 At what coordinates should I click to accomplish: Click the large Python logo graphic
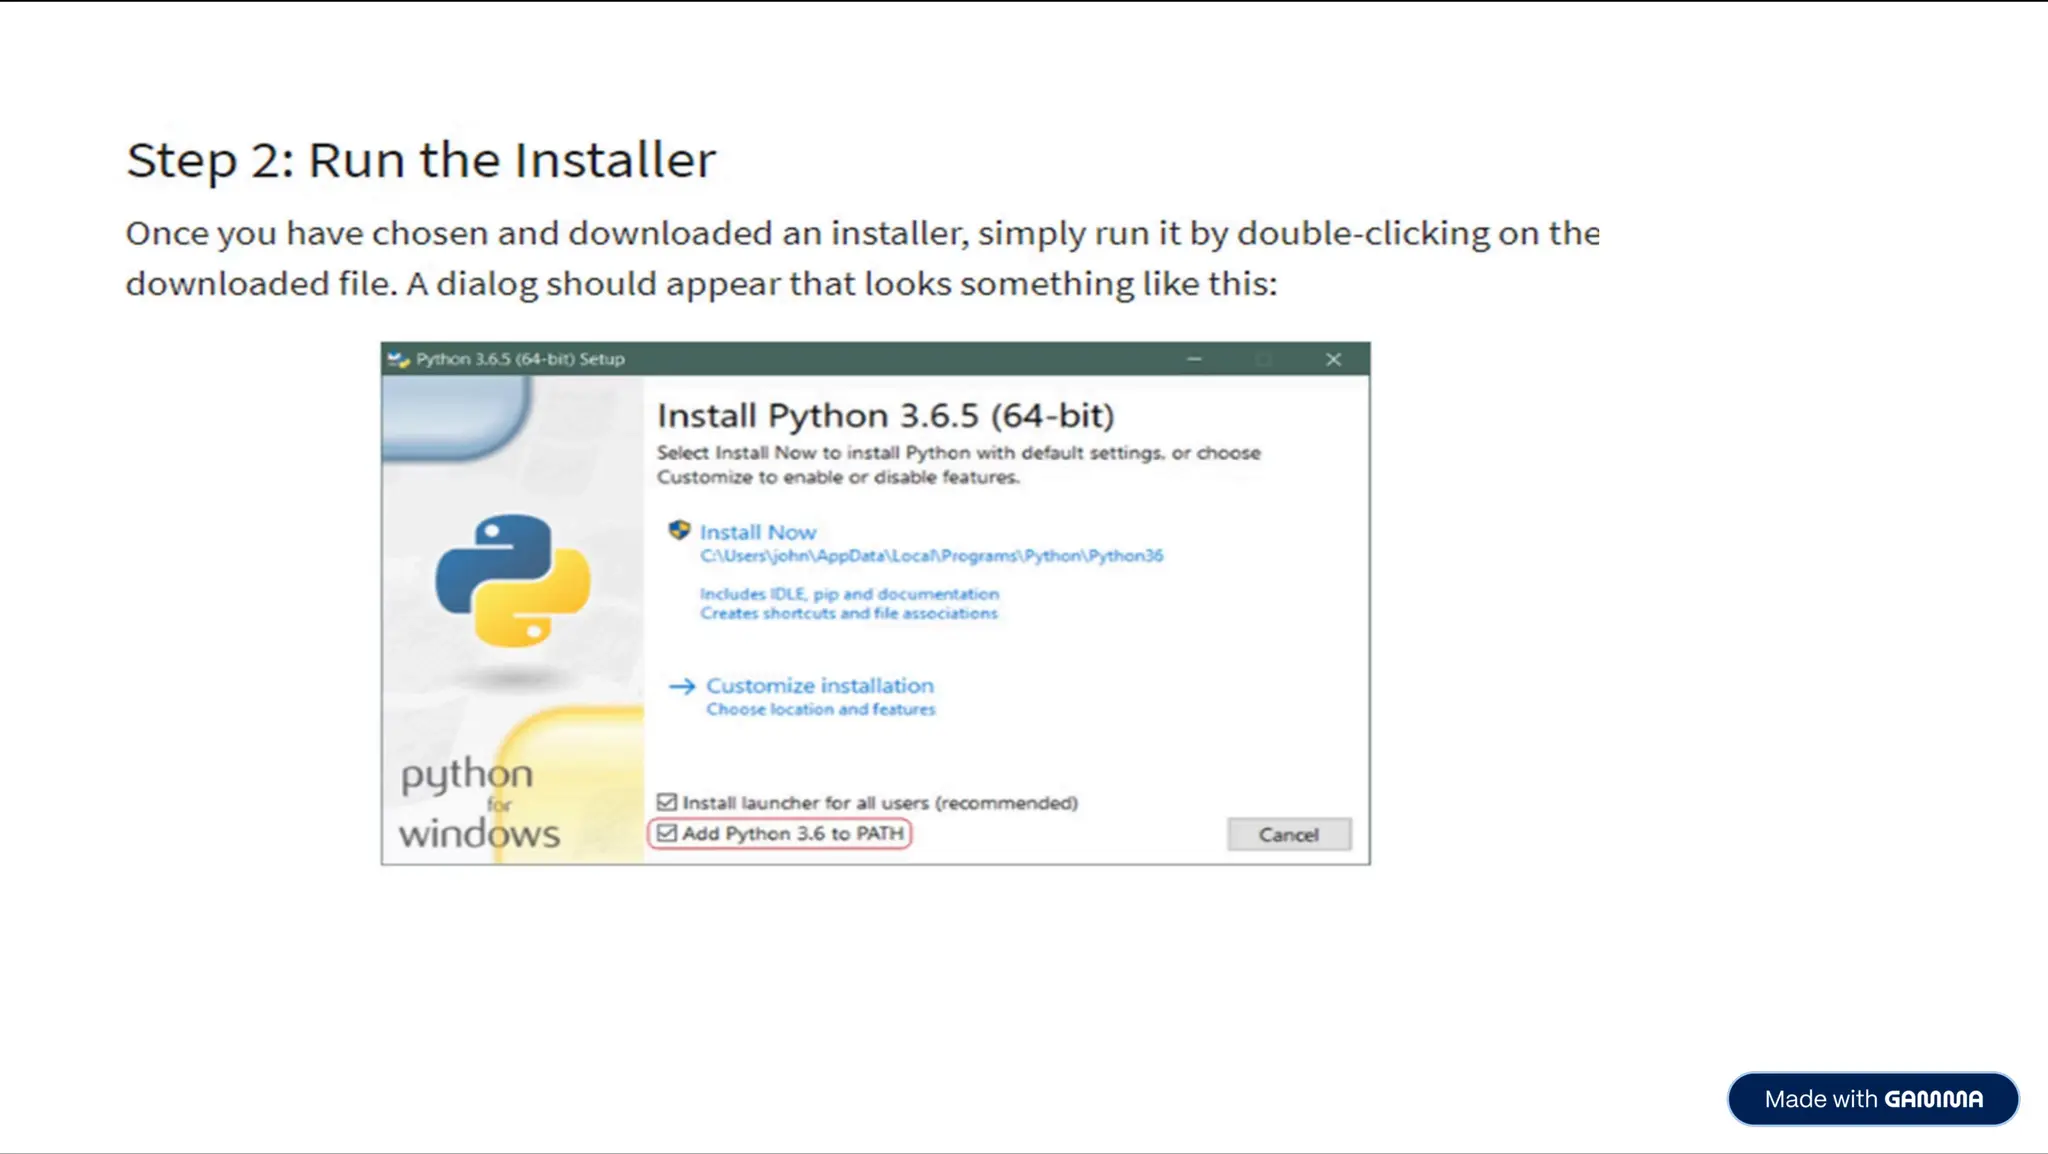click(x=513, y=580)
